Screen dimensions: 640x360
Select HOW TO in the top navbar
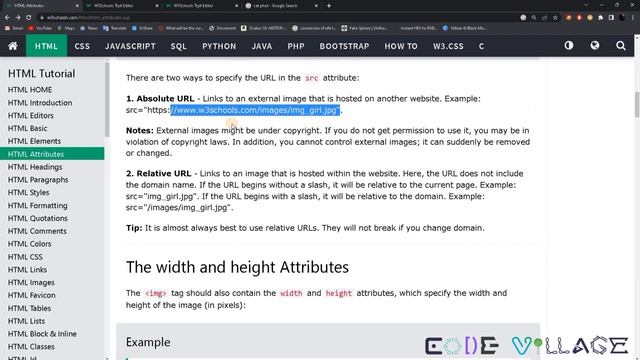point(401,46)
